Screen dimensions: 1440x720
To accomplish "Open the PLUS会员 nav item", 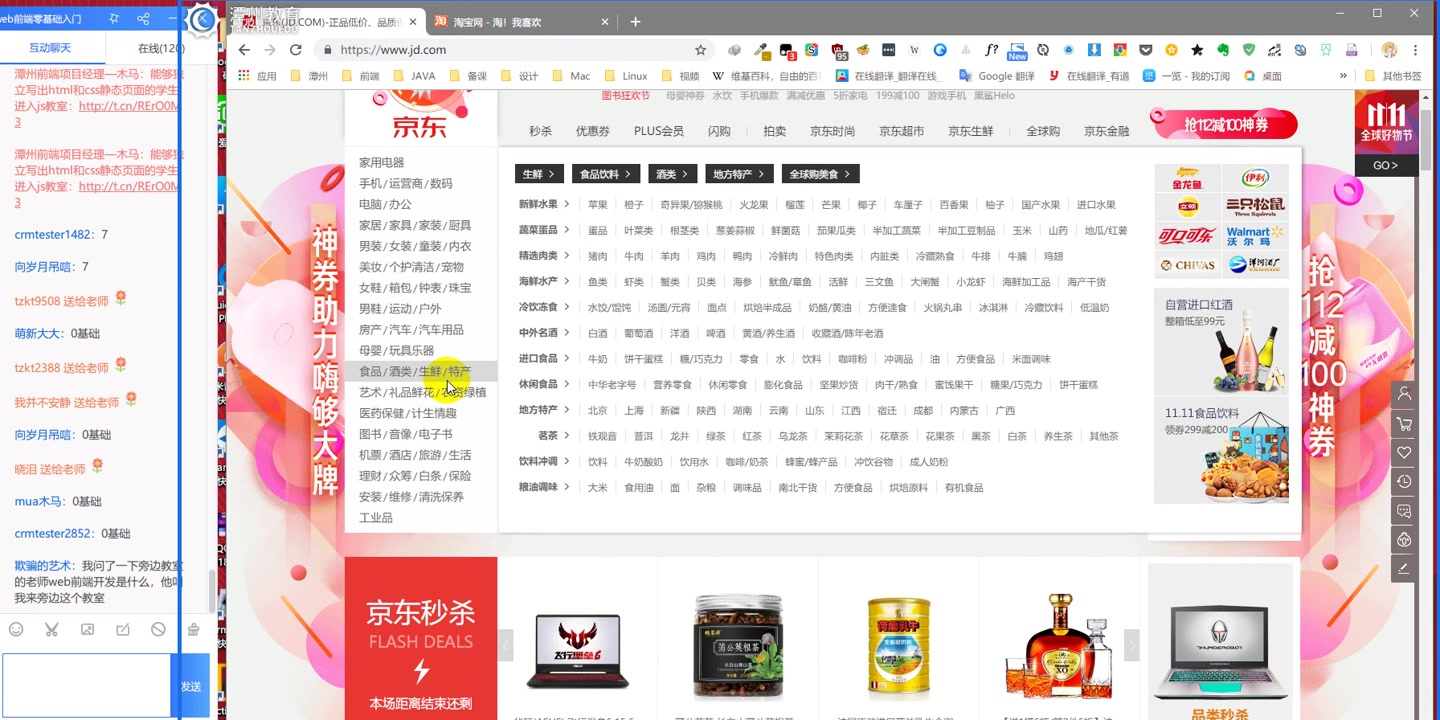I will 659,131.
